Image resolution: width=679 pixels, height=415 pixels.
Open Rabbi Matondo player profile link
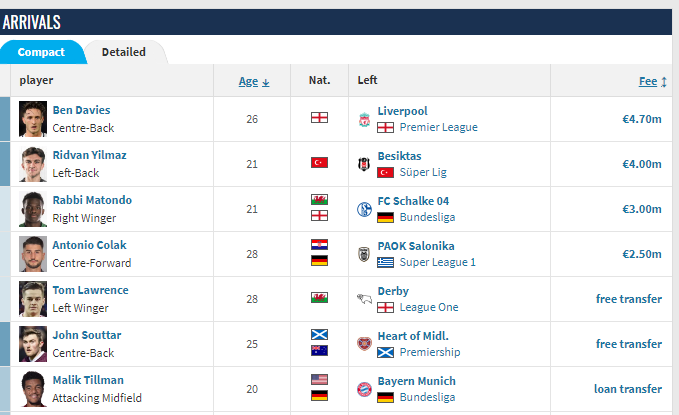(x=92, y=200)
